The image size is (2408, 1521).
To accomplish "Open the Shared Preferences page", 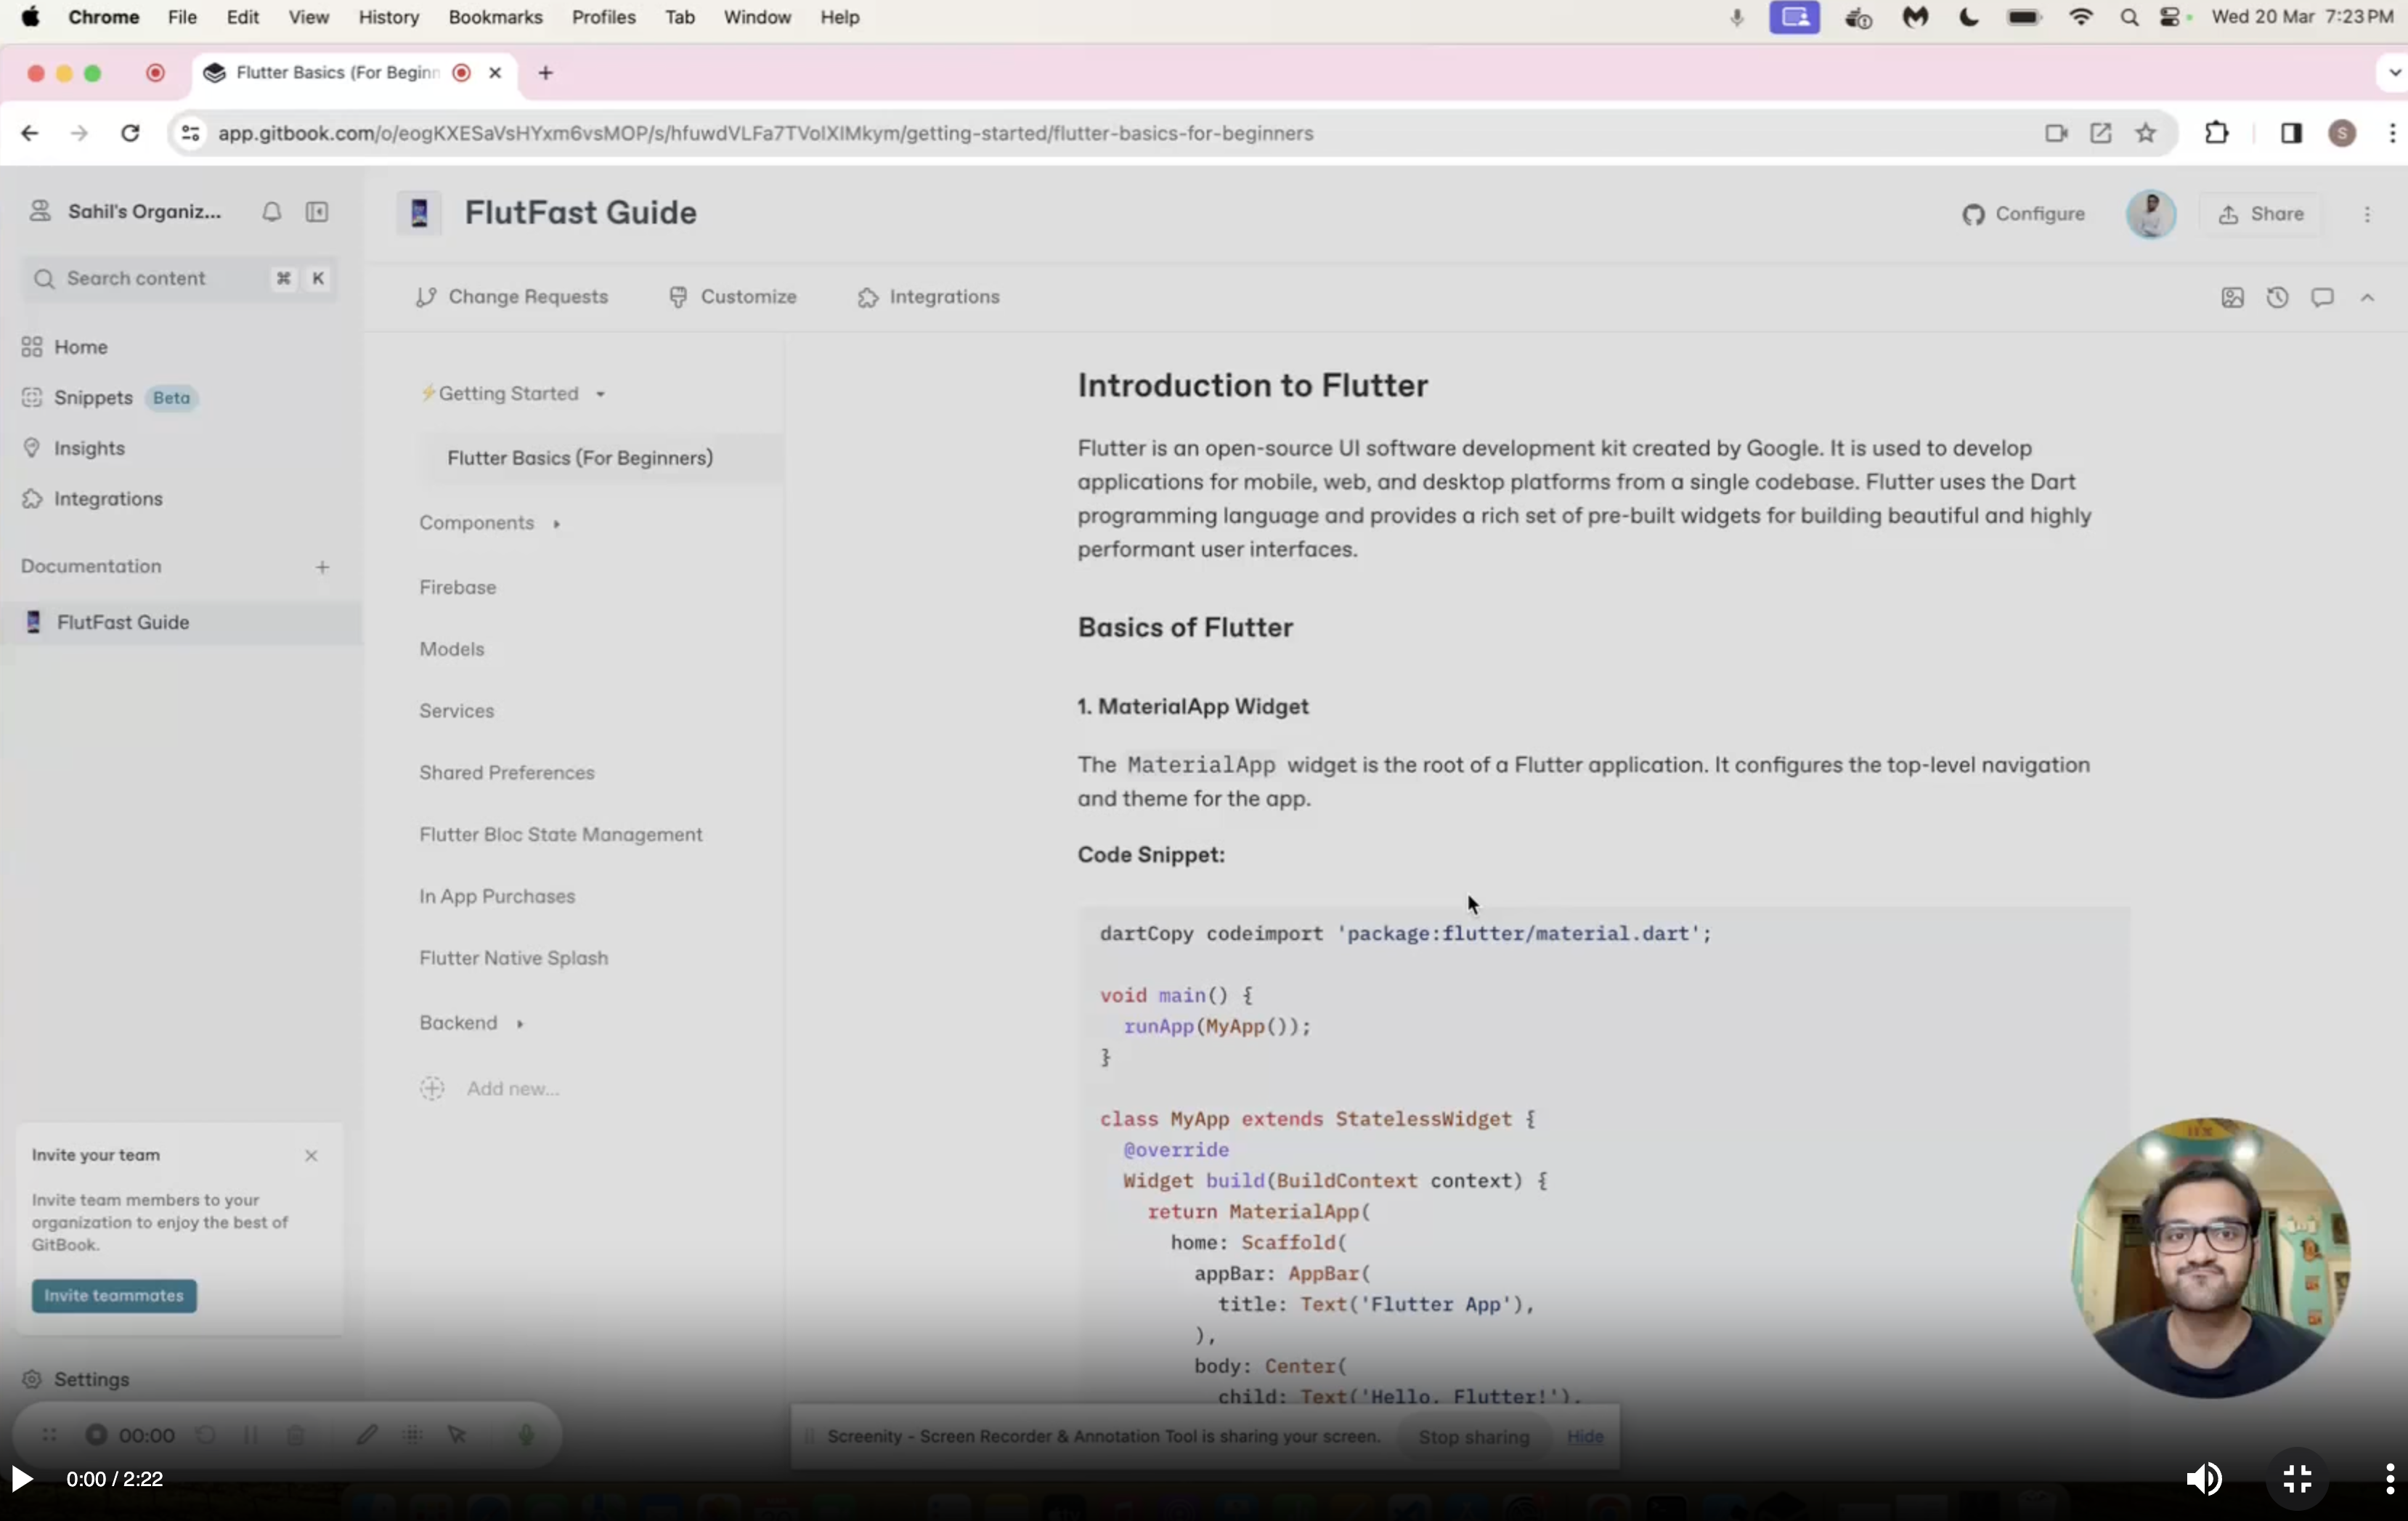I will point(507,773).
